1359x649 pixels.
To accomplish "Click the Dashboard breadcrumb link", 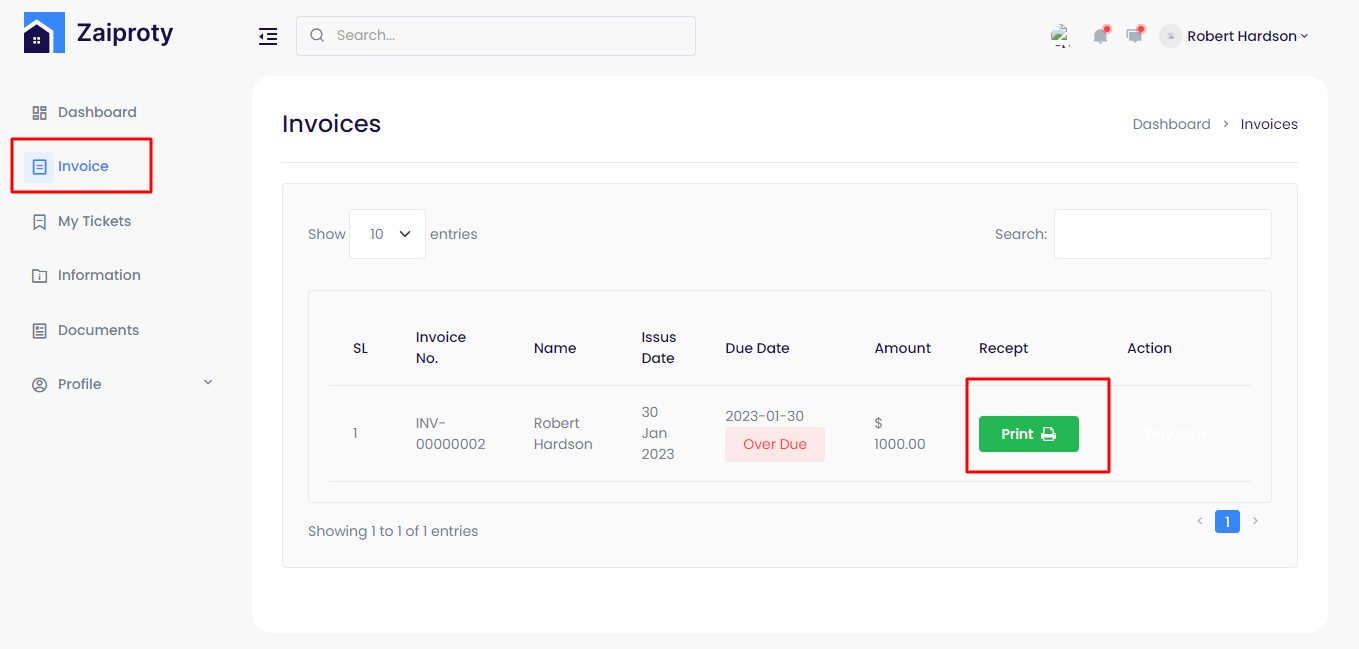I will tap(1171, 124).
